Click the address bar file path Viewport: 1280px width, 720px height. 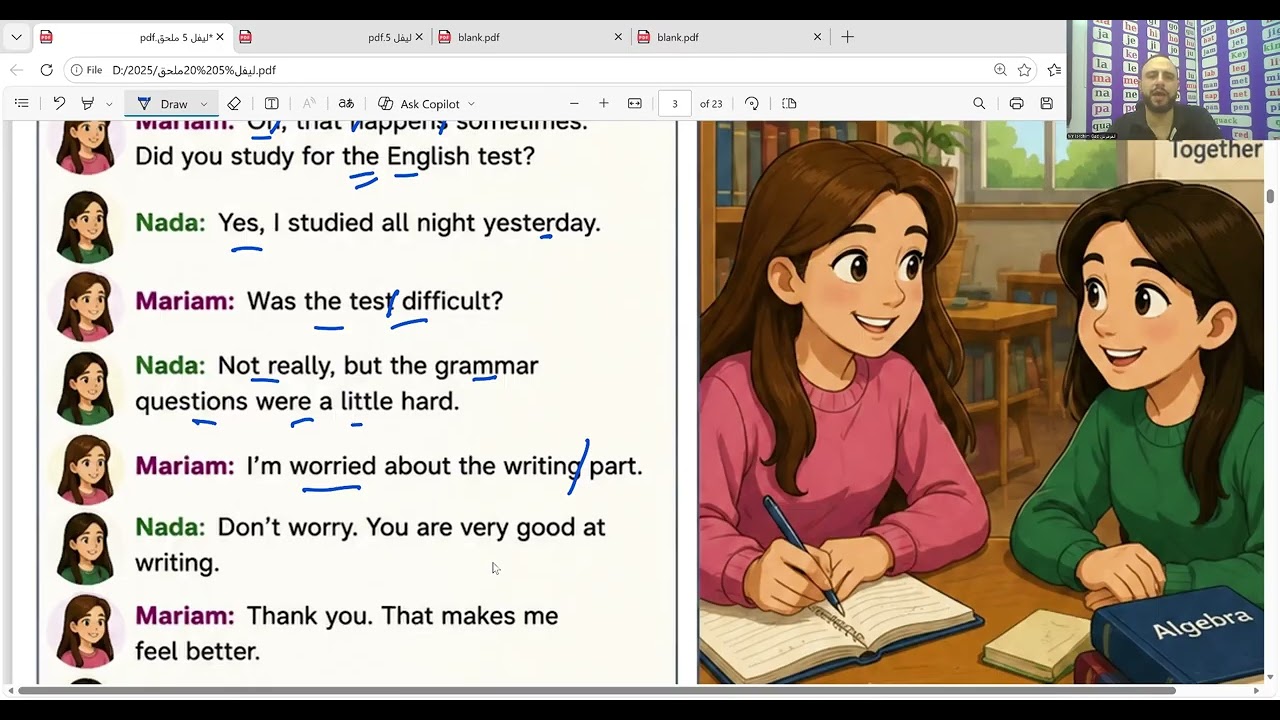(194, 70)
